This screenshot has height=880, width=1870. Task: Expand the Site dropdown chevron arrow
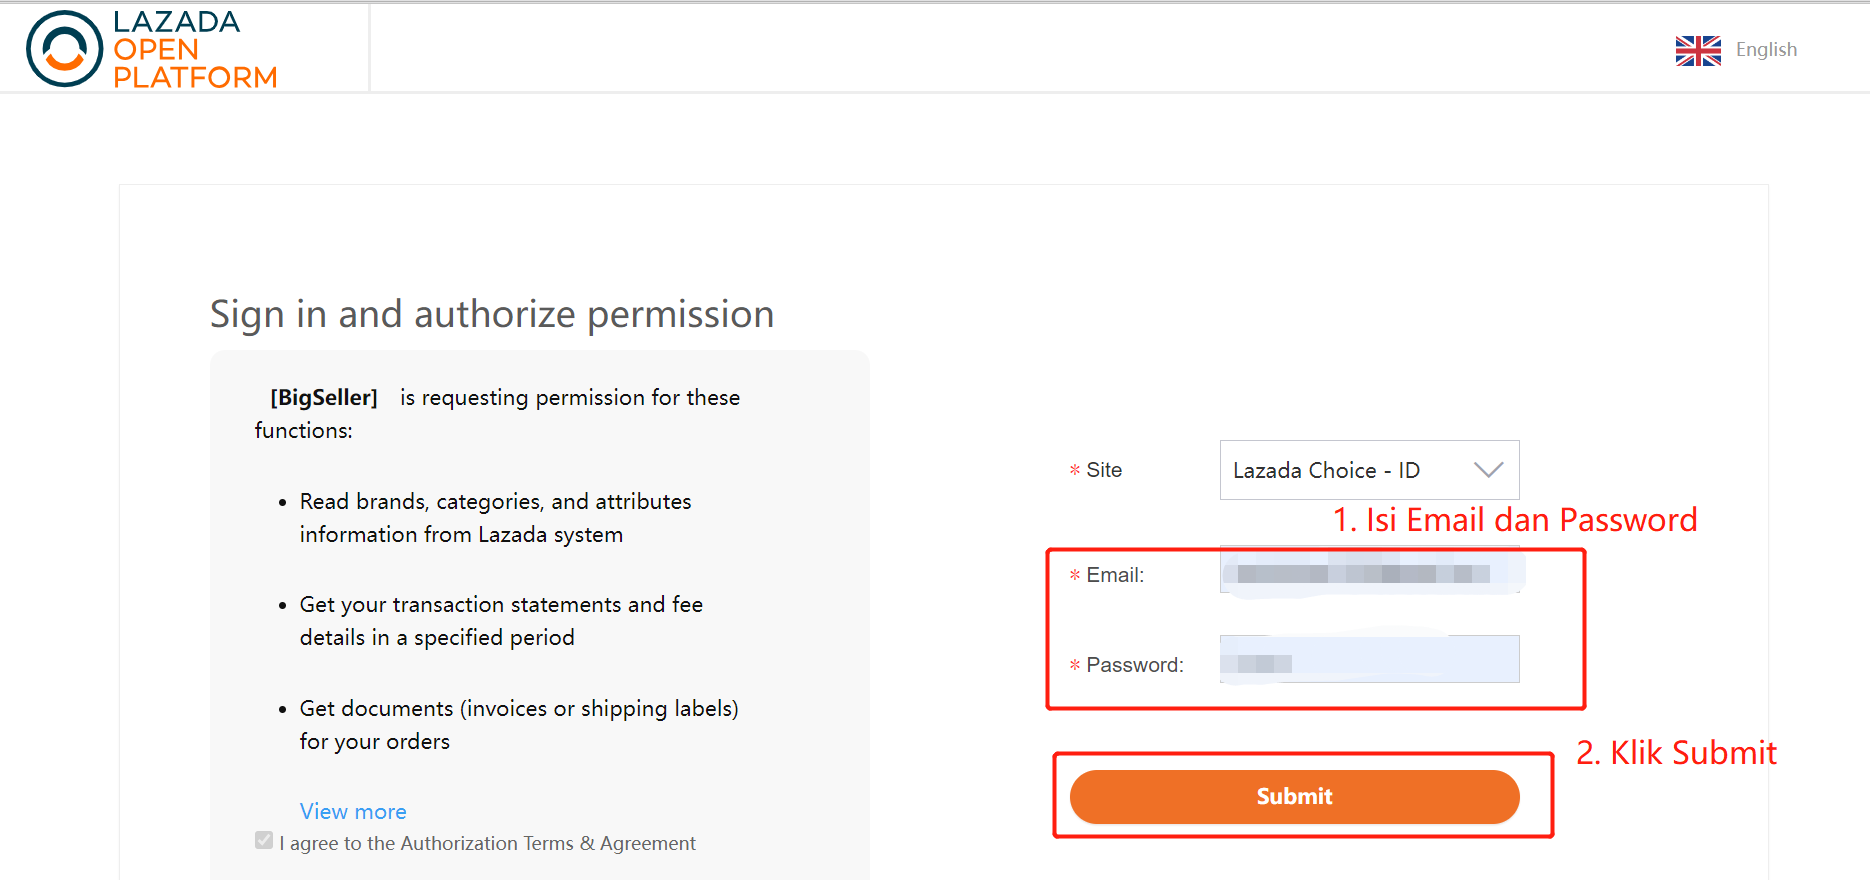(1488, 469)
